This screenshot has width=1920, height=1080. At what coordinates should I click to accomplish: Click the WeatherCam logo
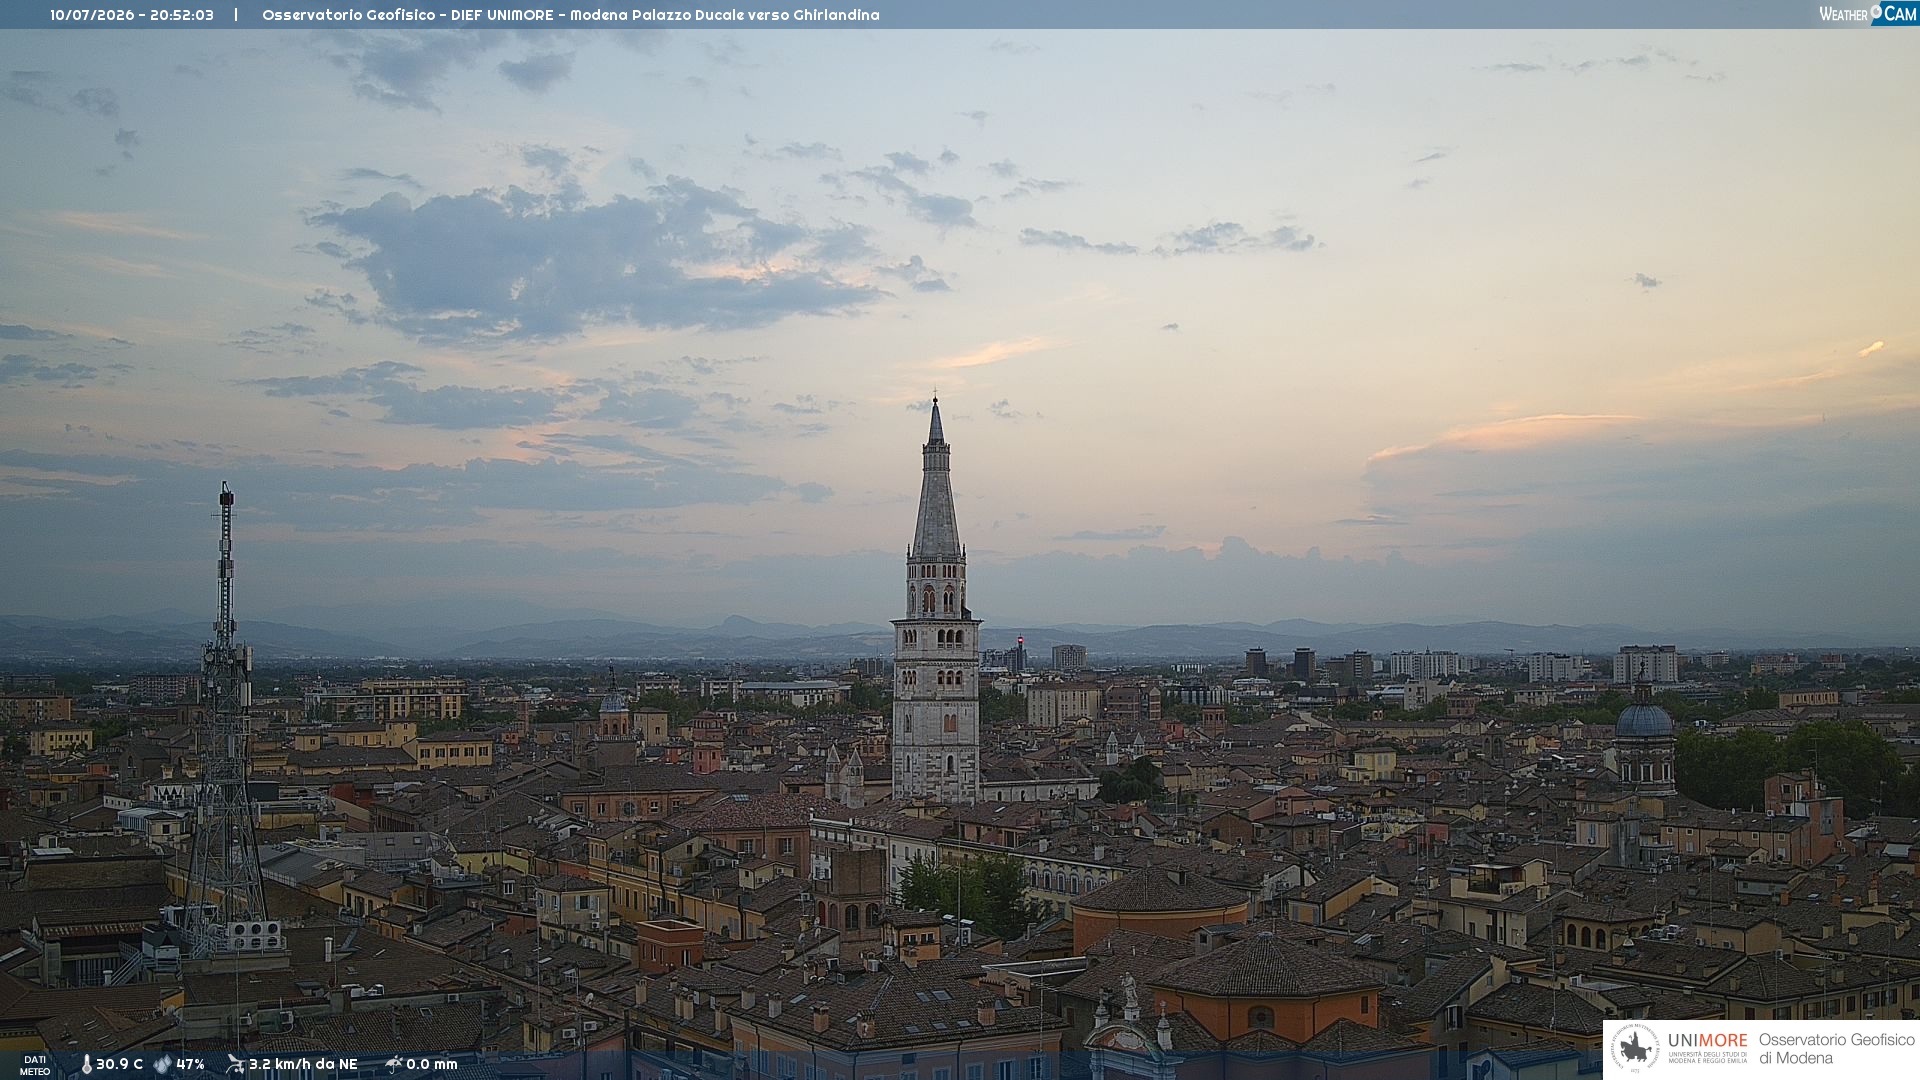[1868, 14]
